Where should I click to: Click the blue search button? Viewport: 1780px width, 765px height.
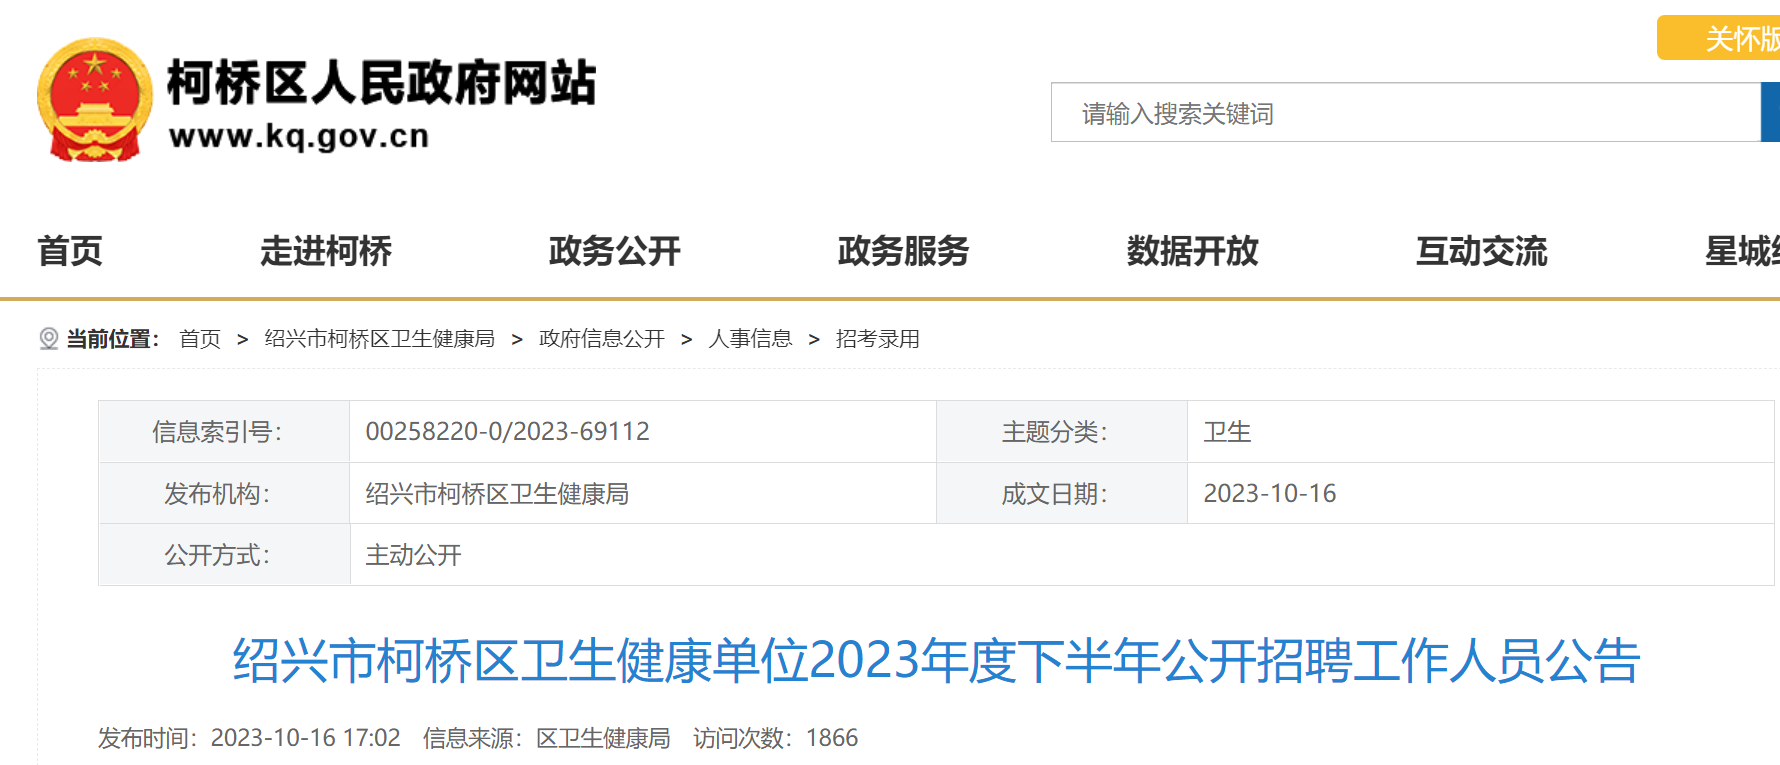pyautogui.click(x=1770, y=112)
